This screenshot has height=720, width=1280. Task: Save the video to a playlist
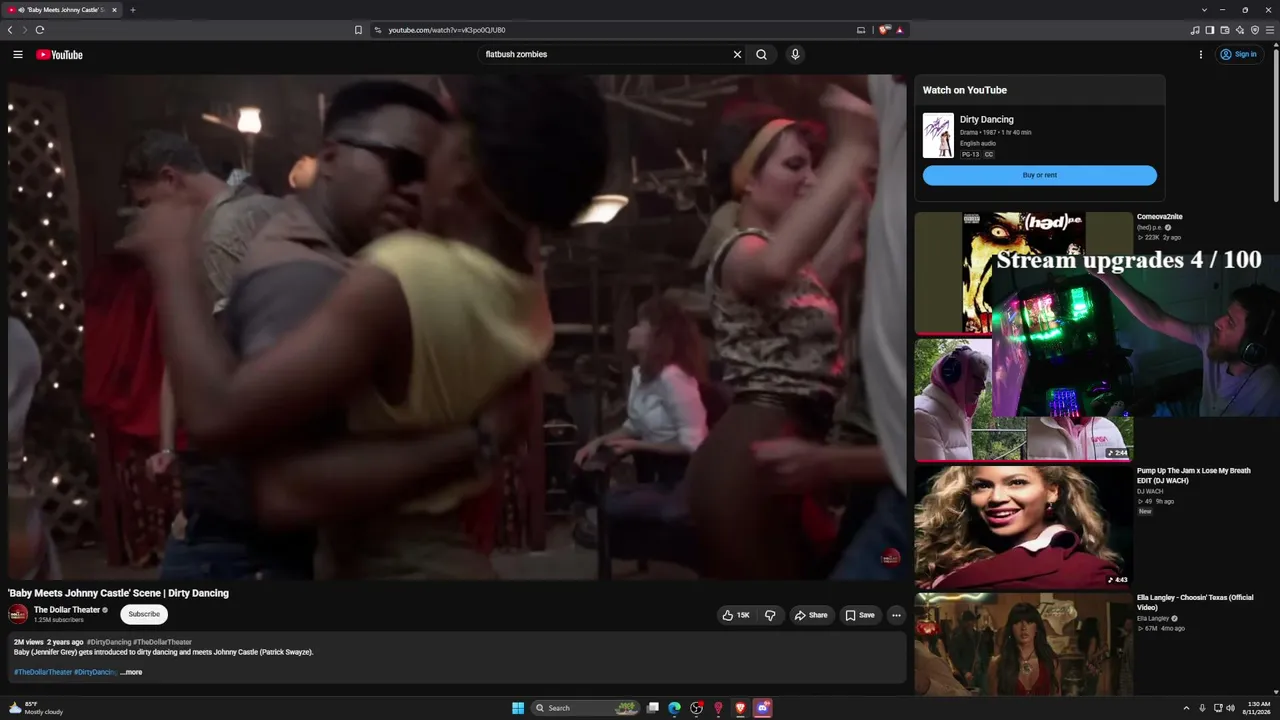(861, 615)
